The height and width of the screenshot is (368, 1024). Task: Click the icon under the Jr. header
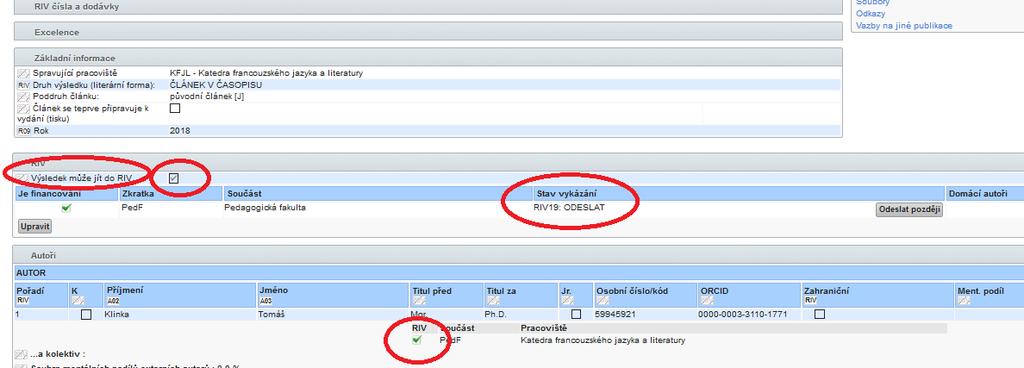(x=568, y=301)
